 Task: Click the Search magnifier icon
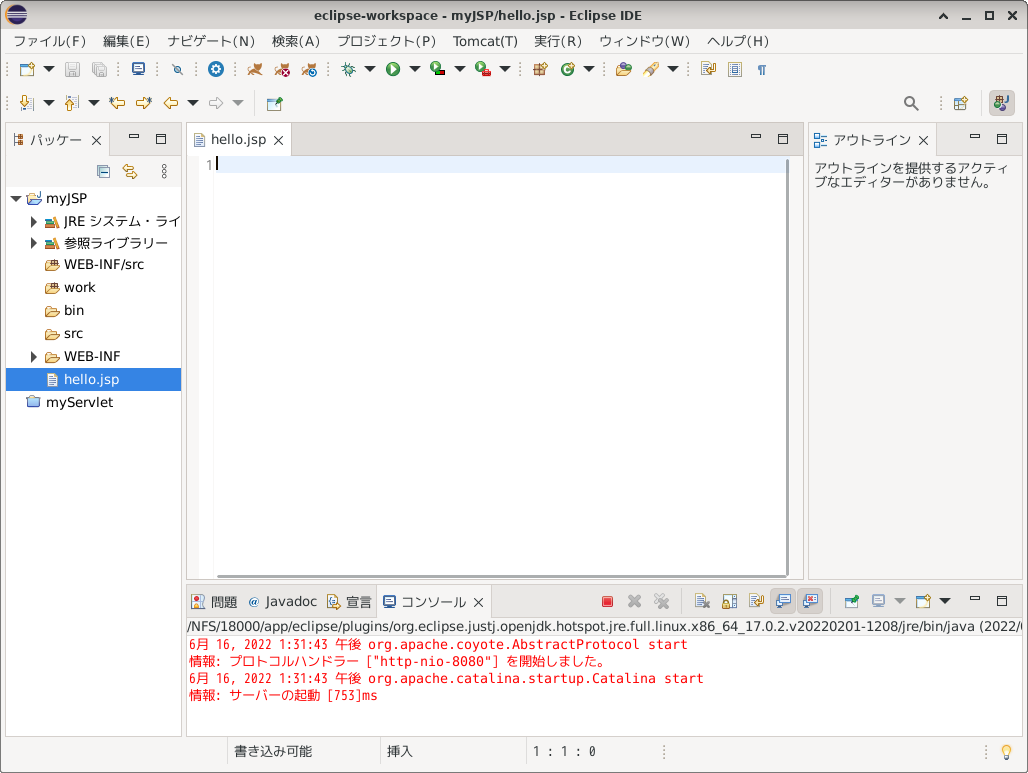point(911,103)
